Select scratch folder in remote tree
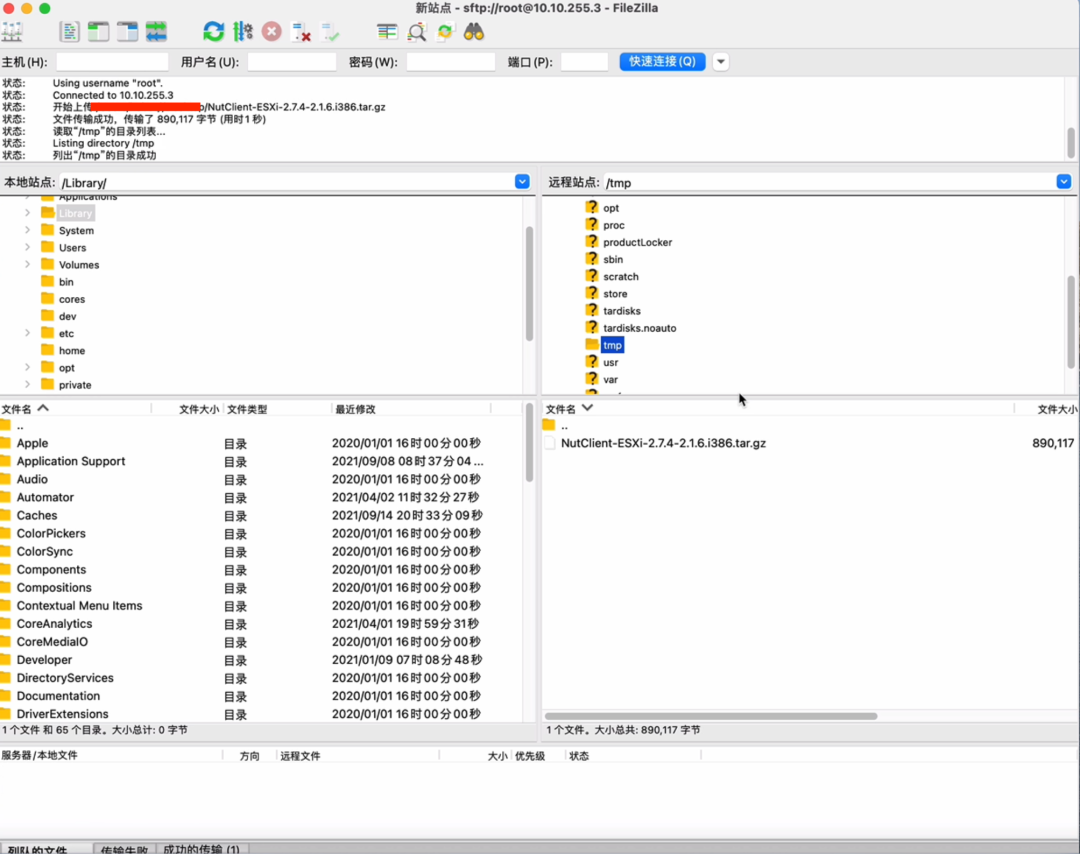Screen dimensions: 1080x854 pyautogui.click(x=621, y=277)
